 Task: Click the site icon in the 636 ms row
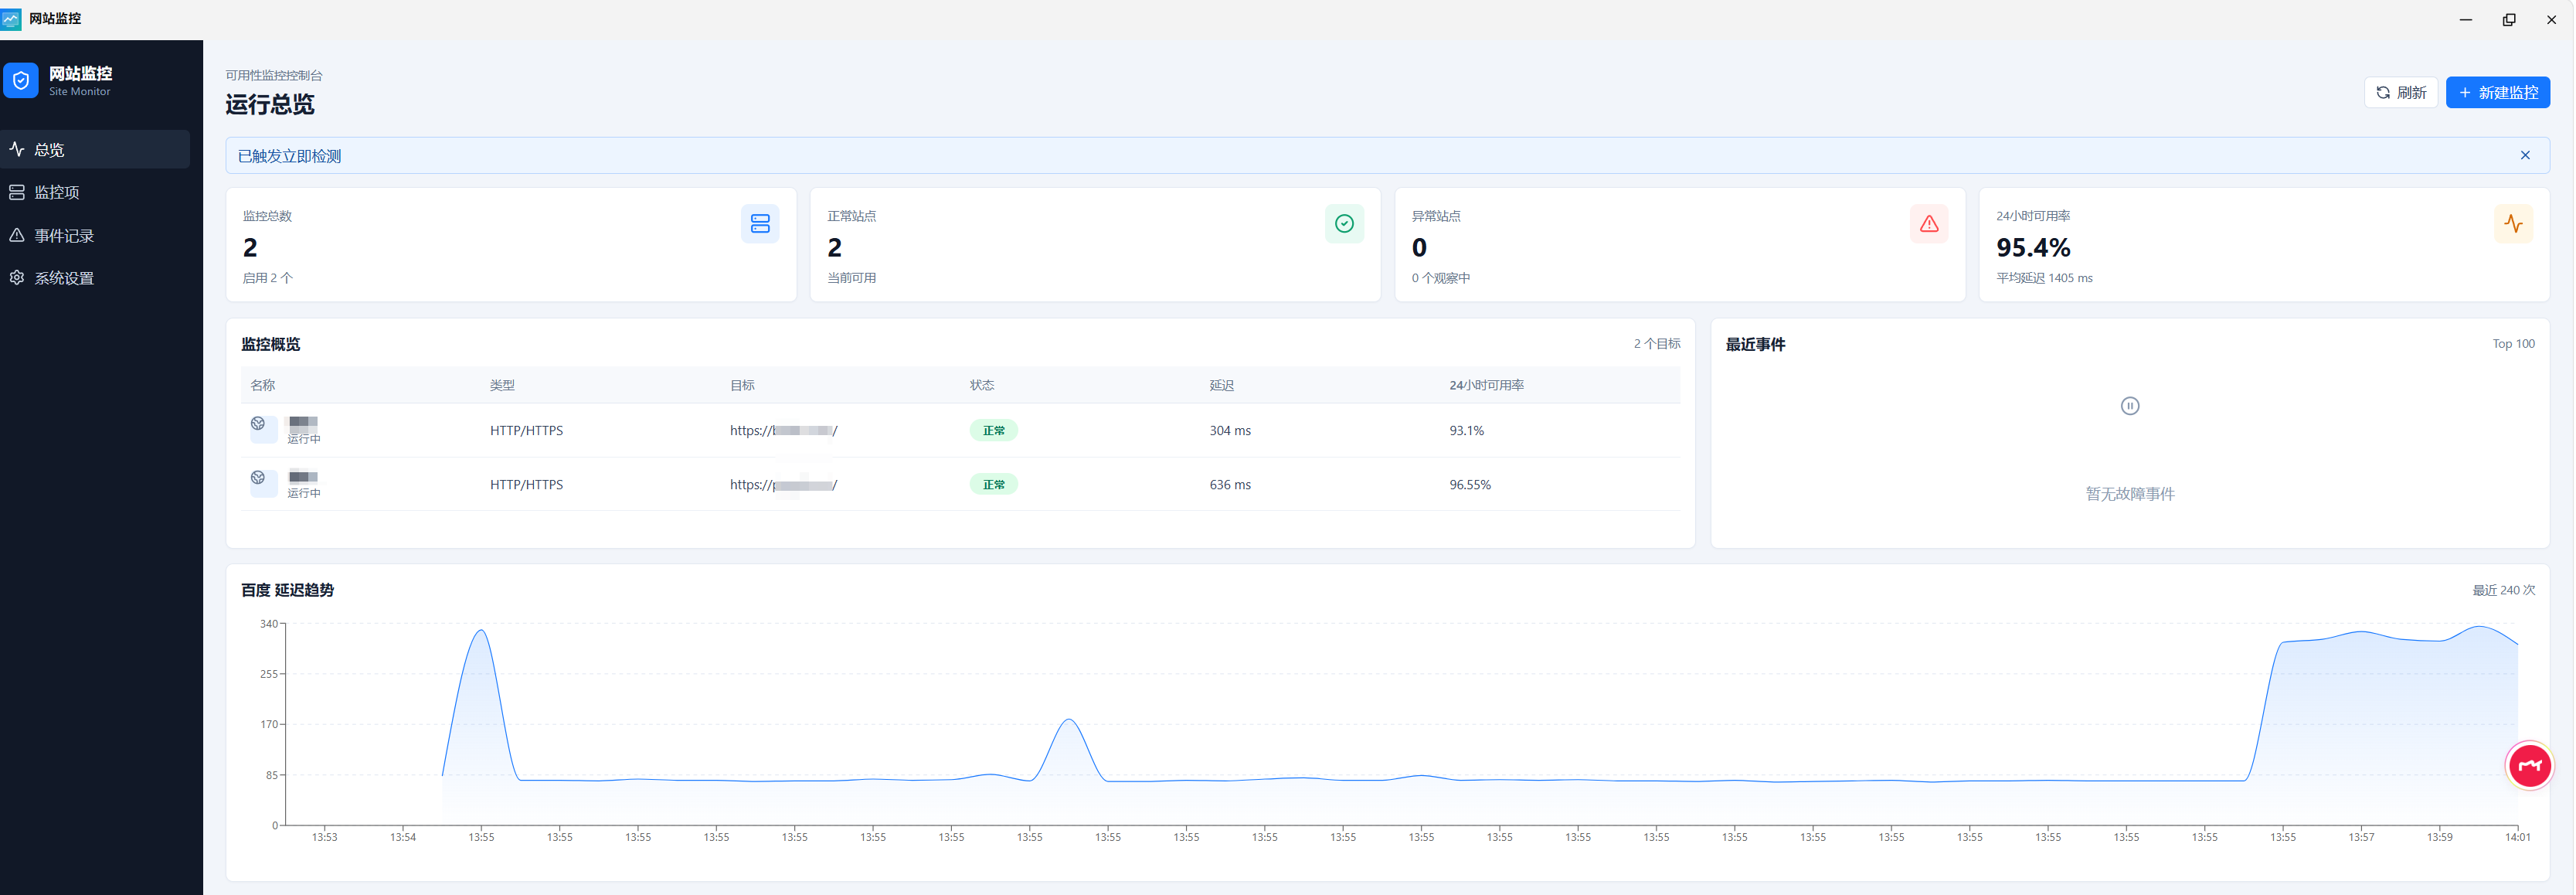click(x=263, y=484)
